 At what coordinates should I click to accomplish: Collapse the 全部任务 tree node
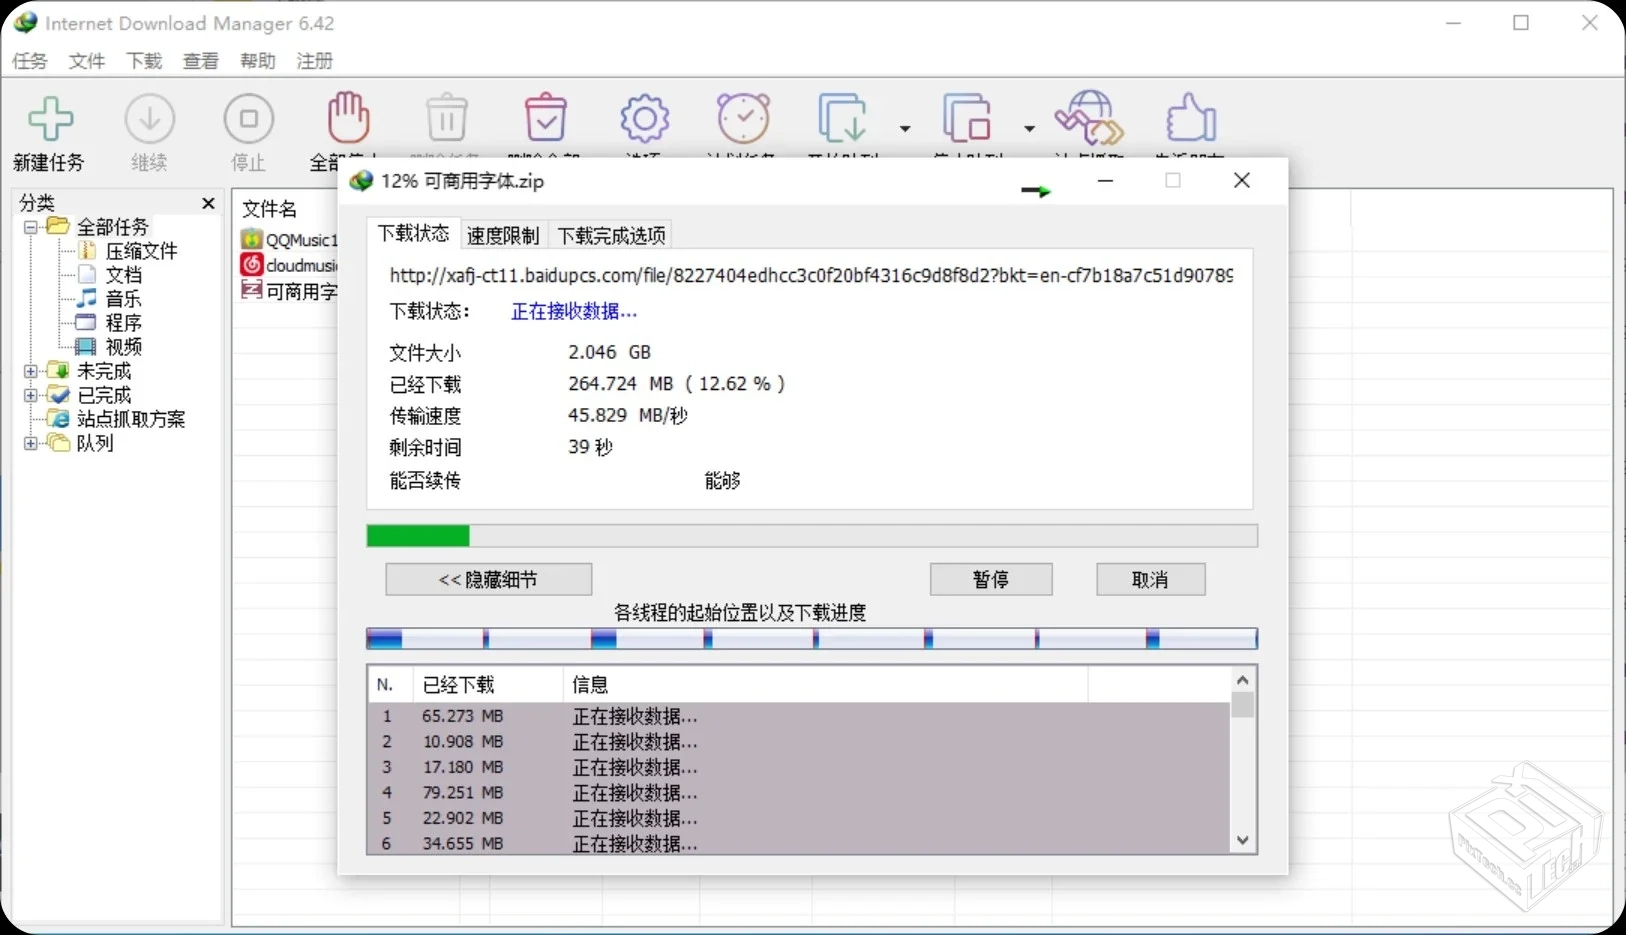[x=31, y=227]
